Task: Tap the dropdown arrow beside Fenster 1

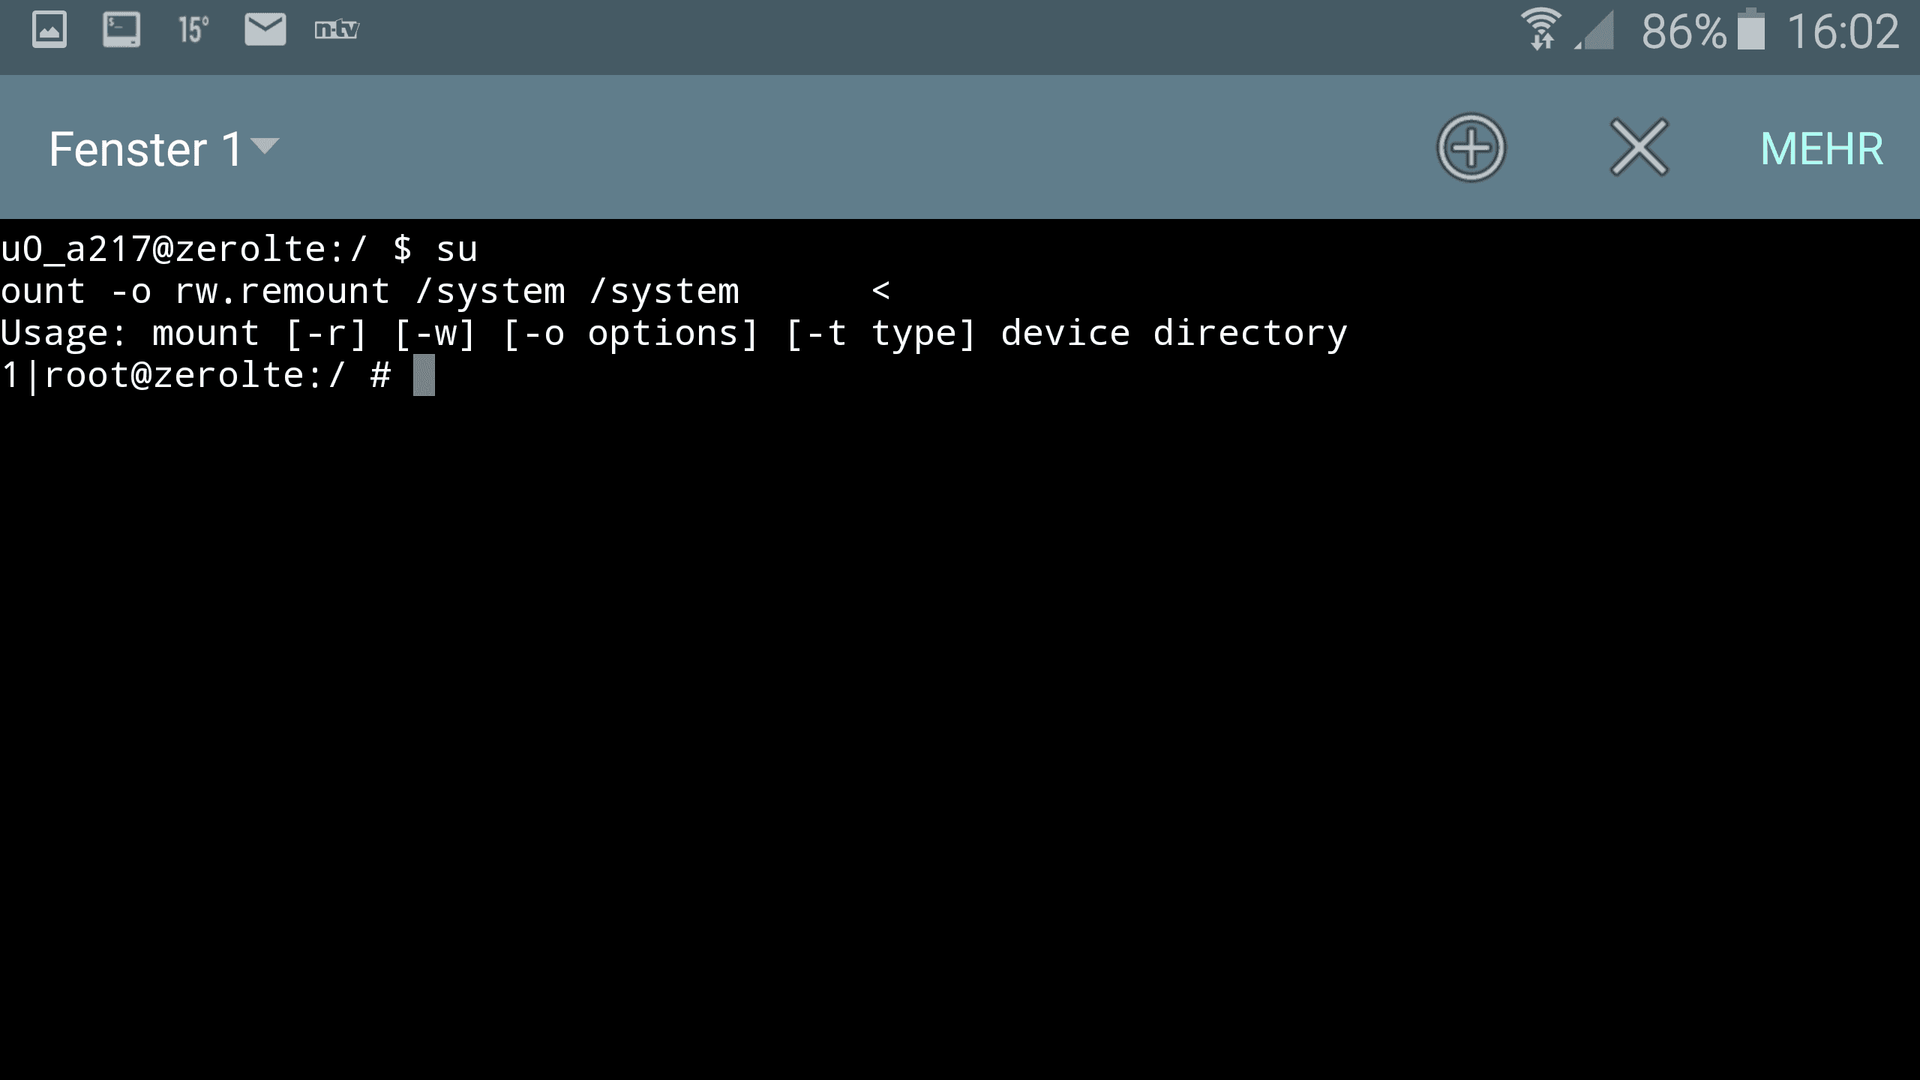Action: tap(265, 147)
